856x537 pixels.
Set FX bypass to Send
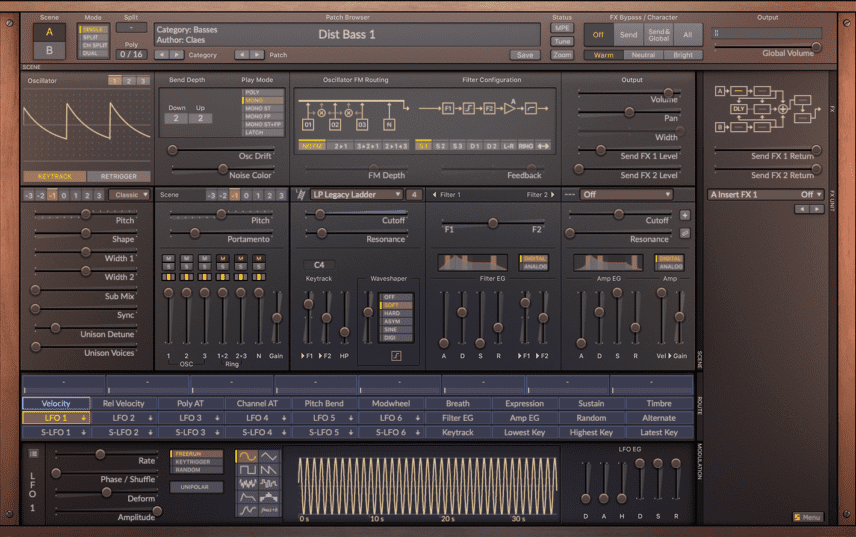(628, 35)
